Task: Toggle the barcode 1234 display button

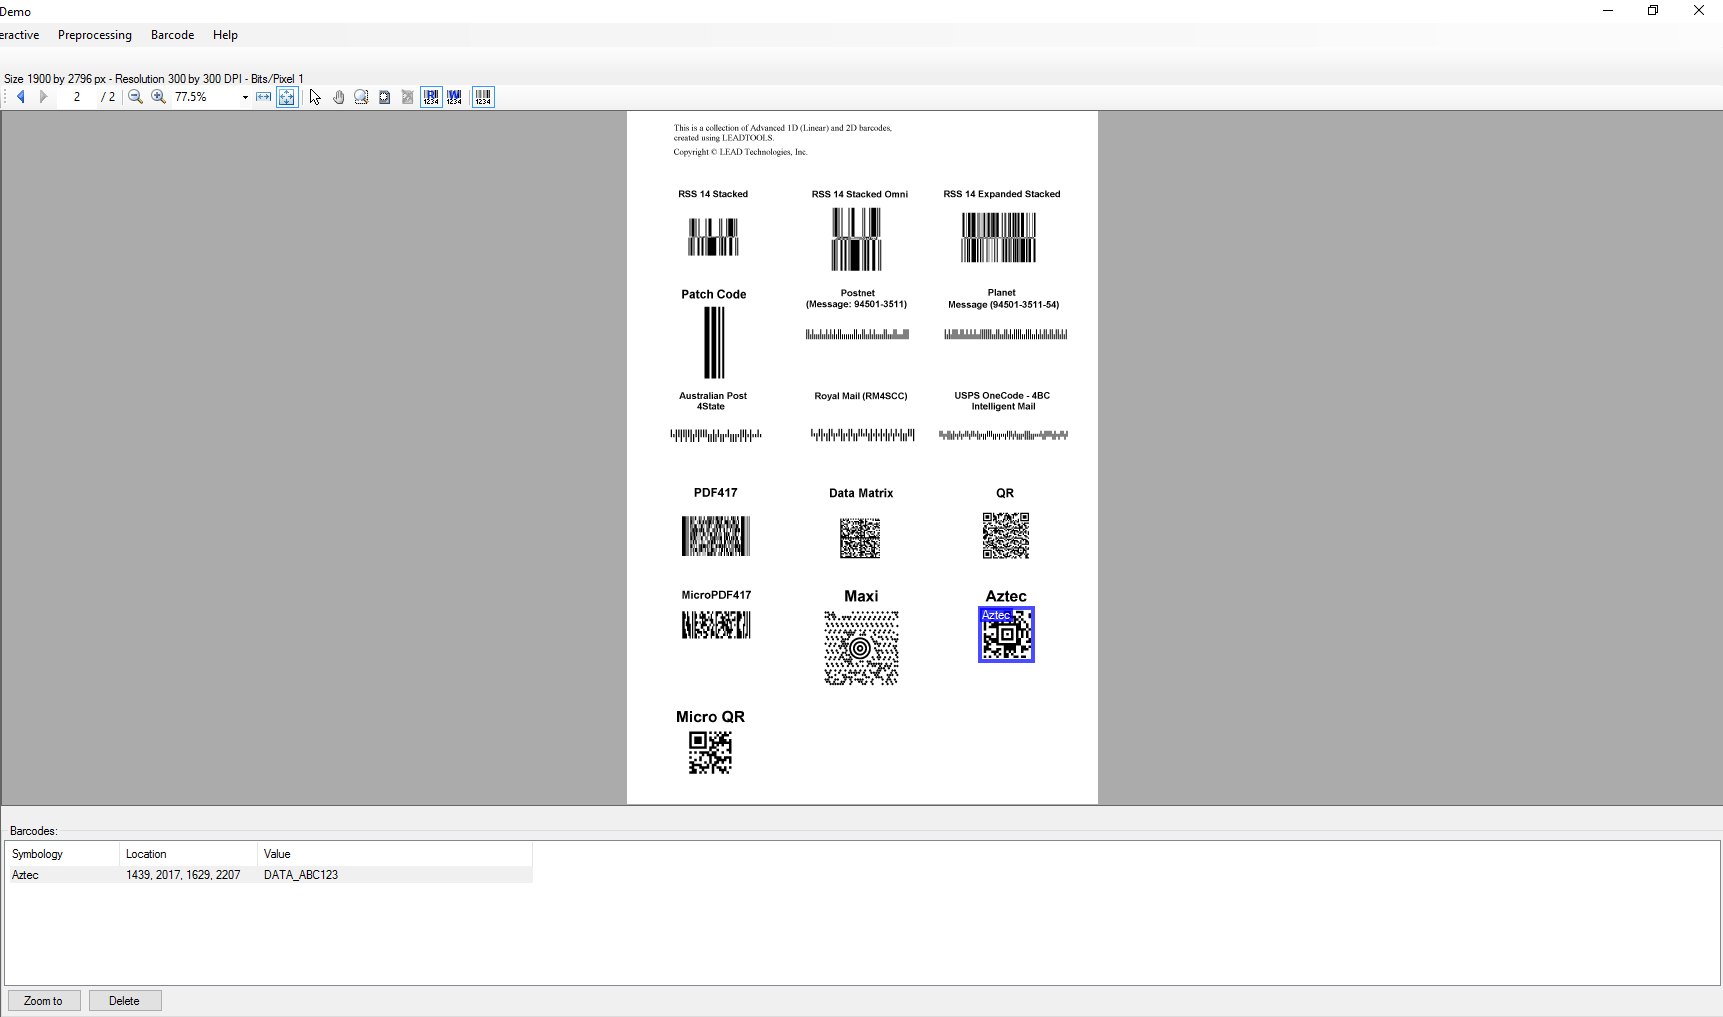Action: [x=483, y=97]
